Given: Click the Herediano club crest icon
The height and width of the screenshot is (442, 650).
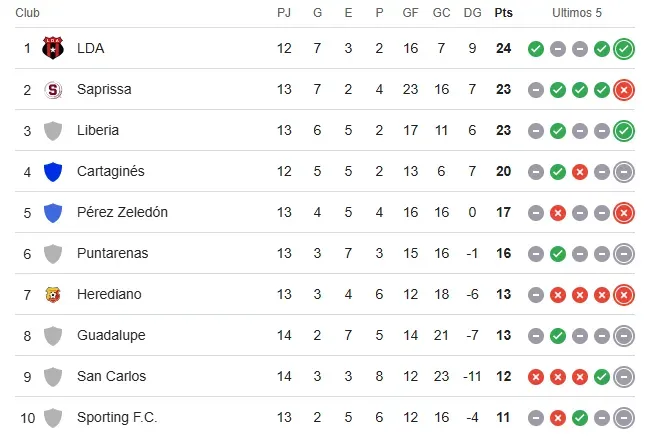Looking at the screenshot, I should (x=53, y=294).
